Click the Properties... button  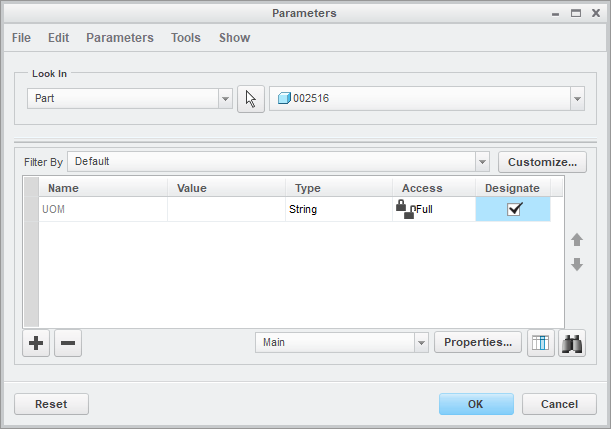(478, 342)
